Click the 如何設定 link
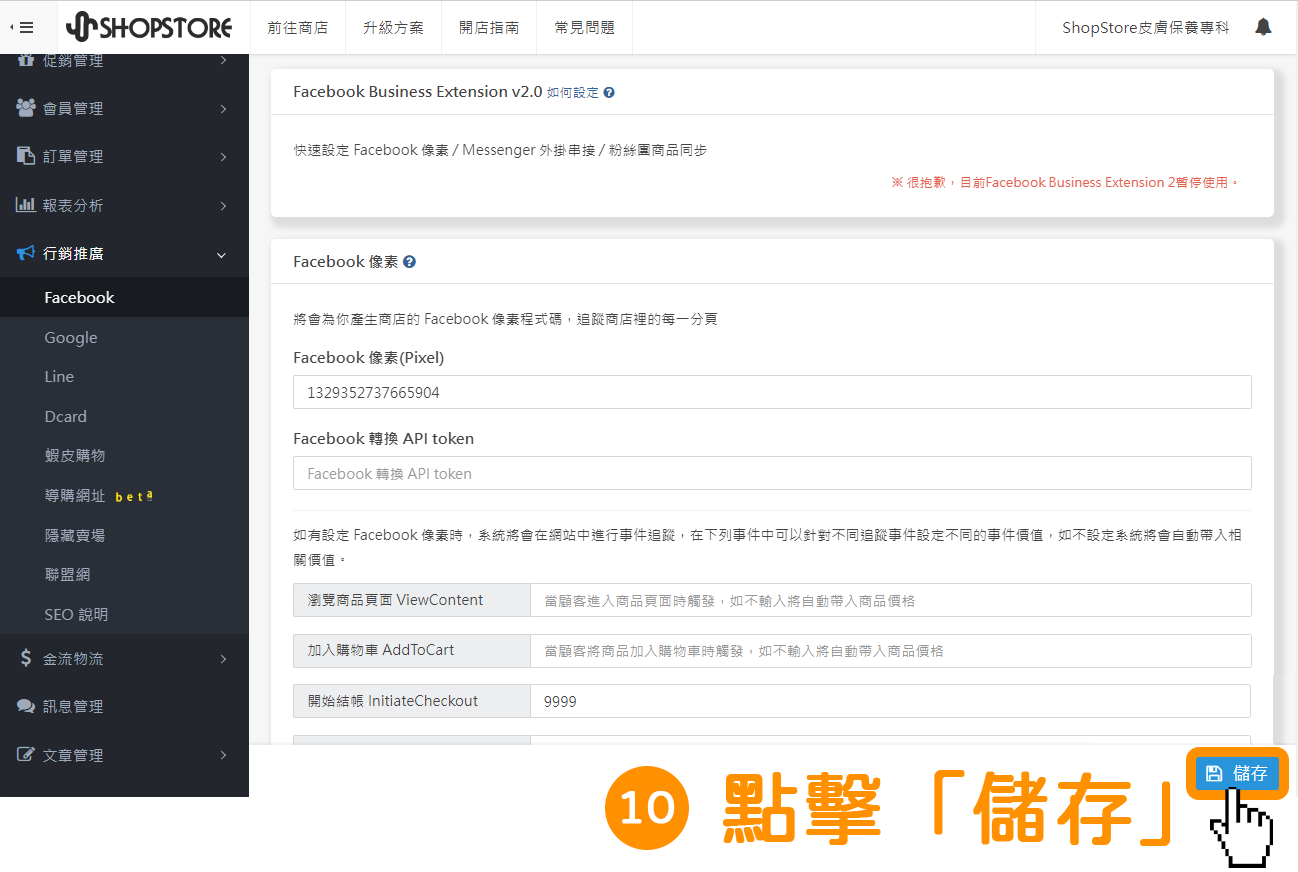This screenshot has height=872, width=1298. (x=573, y=92)
